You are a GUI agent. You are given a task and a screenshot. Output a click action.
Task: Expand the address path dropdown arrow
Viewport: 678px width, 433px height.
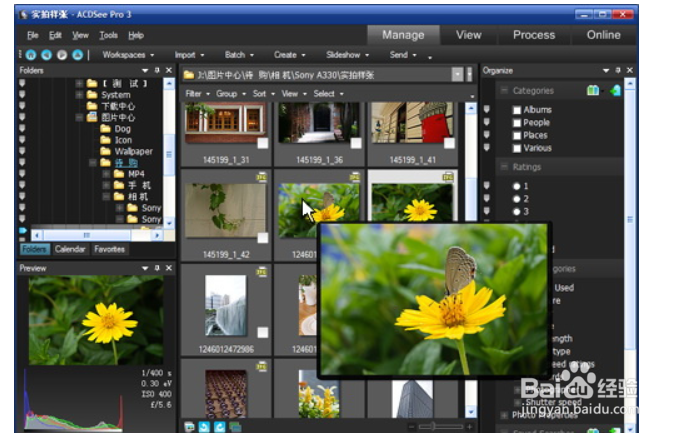point(457,75)
